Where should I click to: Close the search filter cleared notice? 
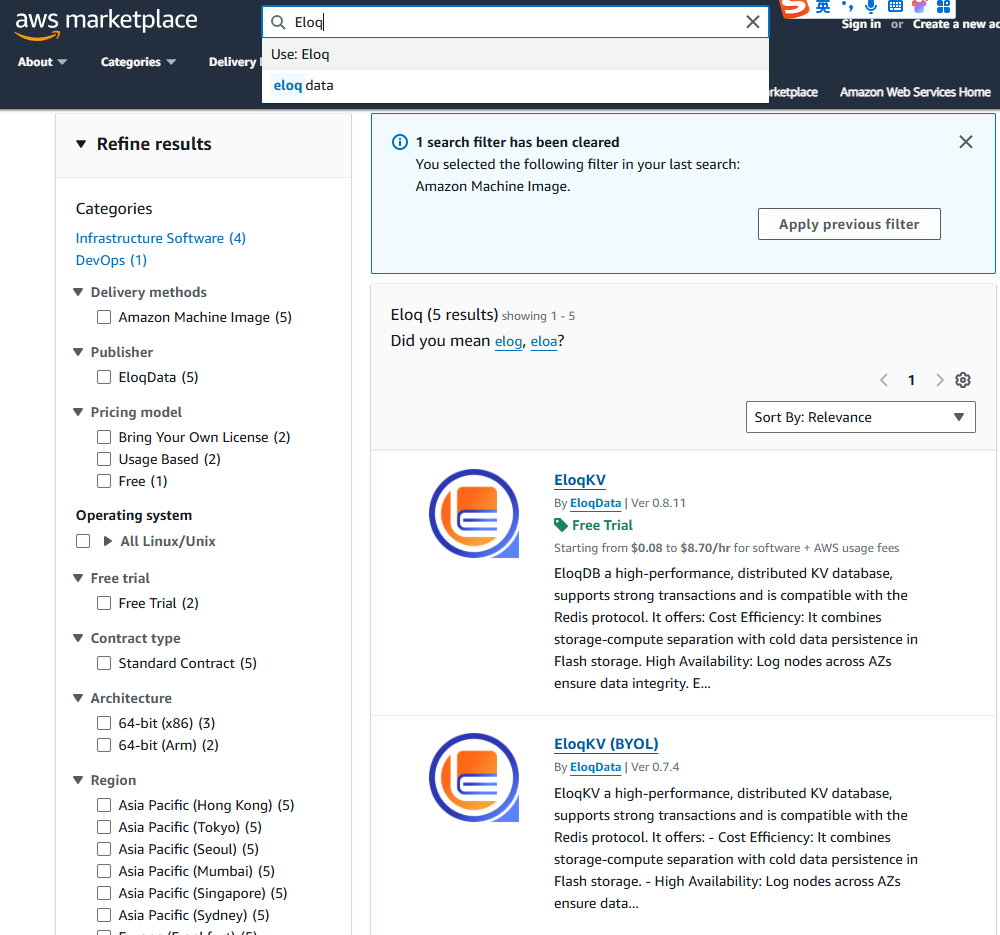pyautogui.click(x=966, y=142)
